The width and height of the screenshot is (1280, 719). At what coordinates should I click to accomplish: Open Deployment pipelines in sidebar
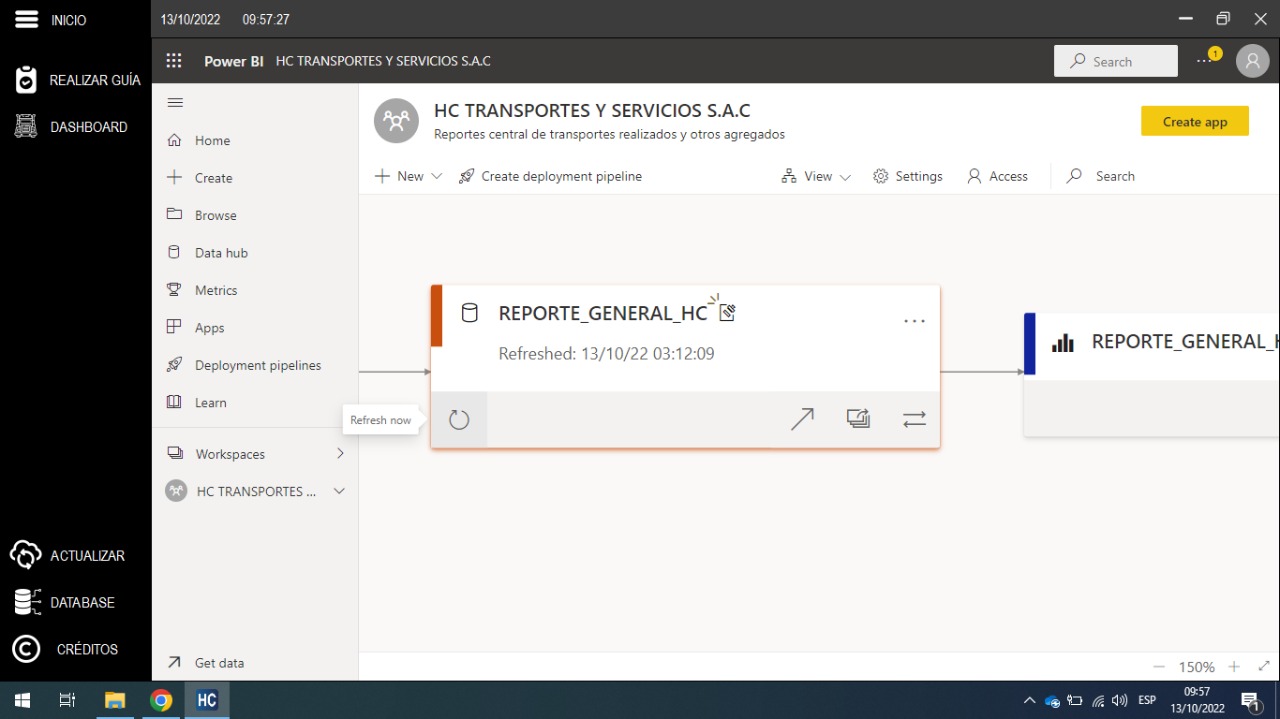pos(258,365)
